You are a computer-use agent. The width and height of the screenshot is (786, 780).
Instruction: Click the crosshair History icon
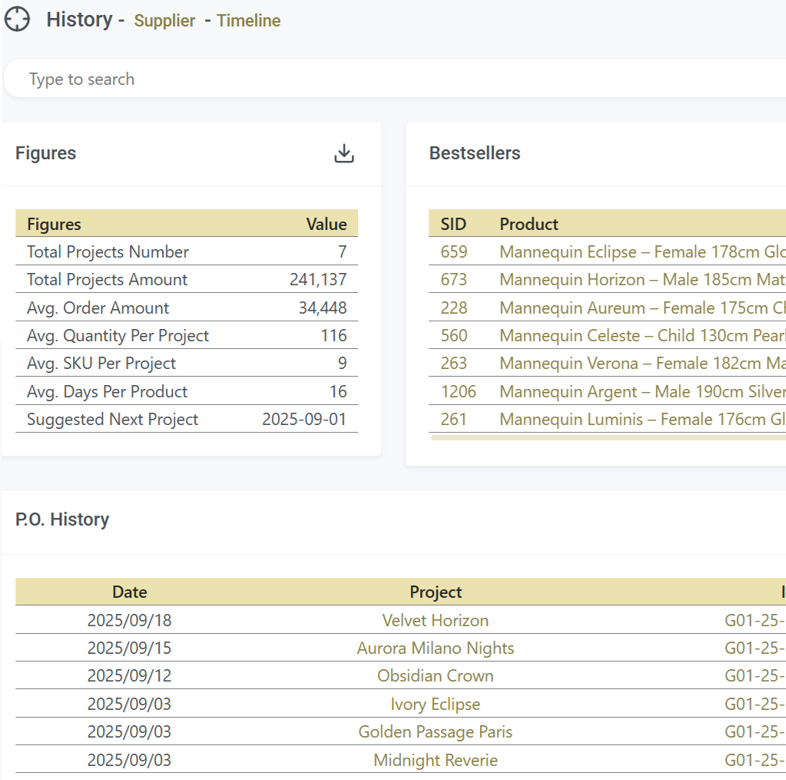[x=18, y=20]
